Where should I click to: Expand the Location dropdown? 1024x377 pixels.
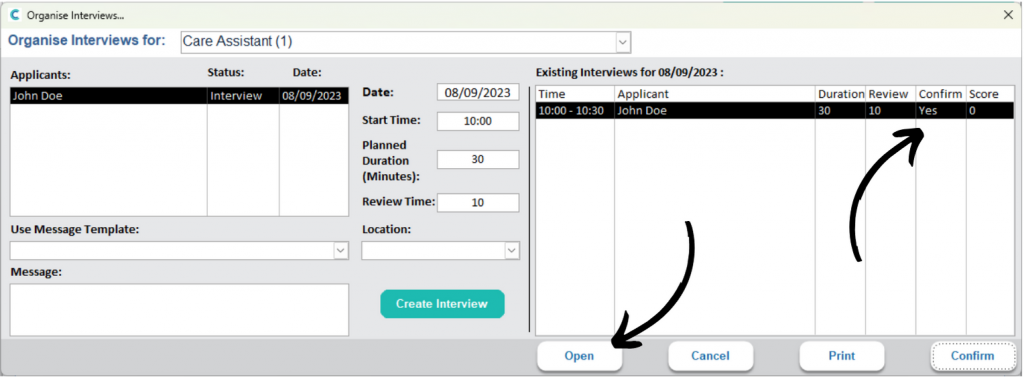512,251
